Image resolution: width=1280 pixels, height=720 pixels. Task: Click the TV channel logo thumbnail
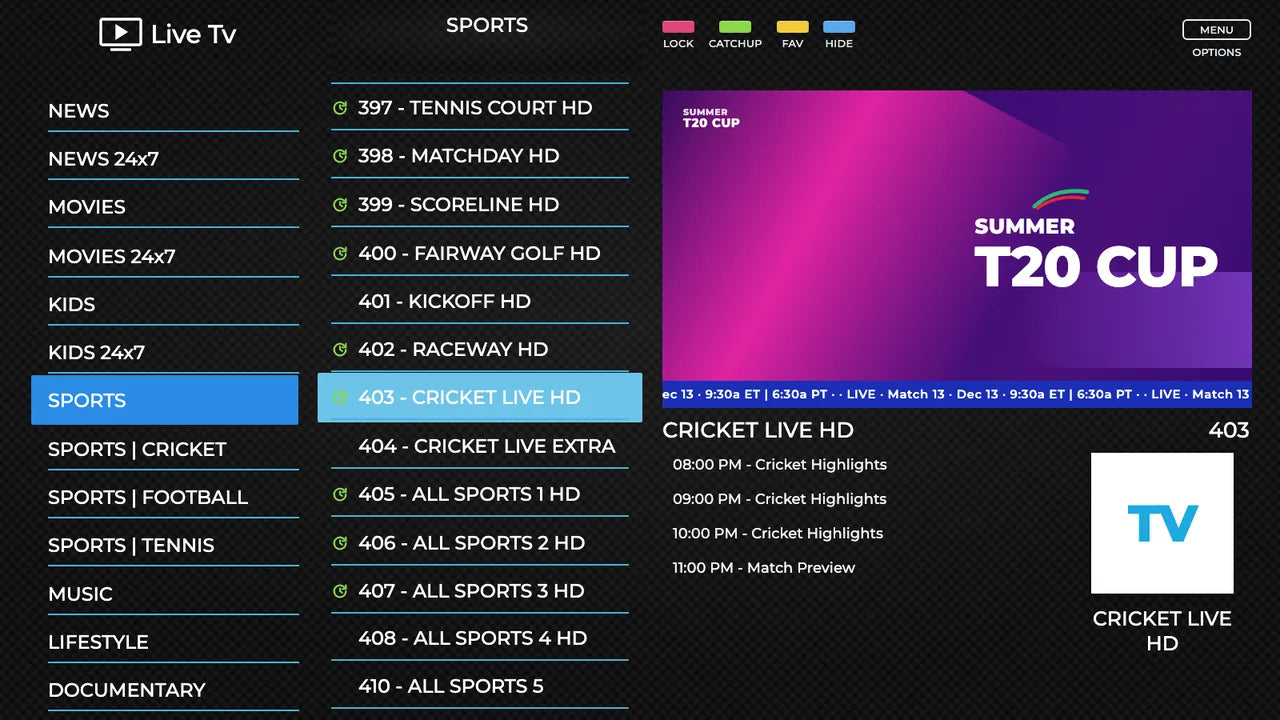(1162, 523)
